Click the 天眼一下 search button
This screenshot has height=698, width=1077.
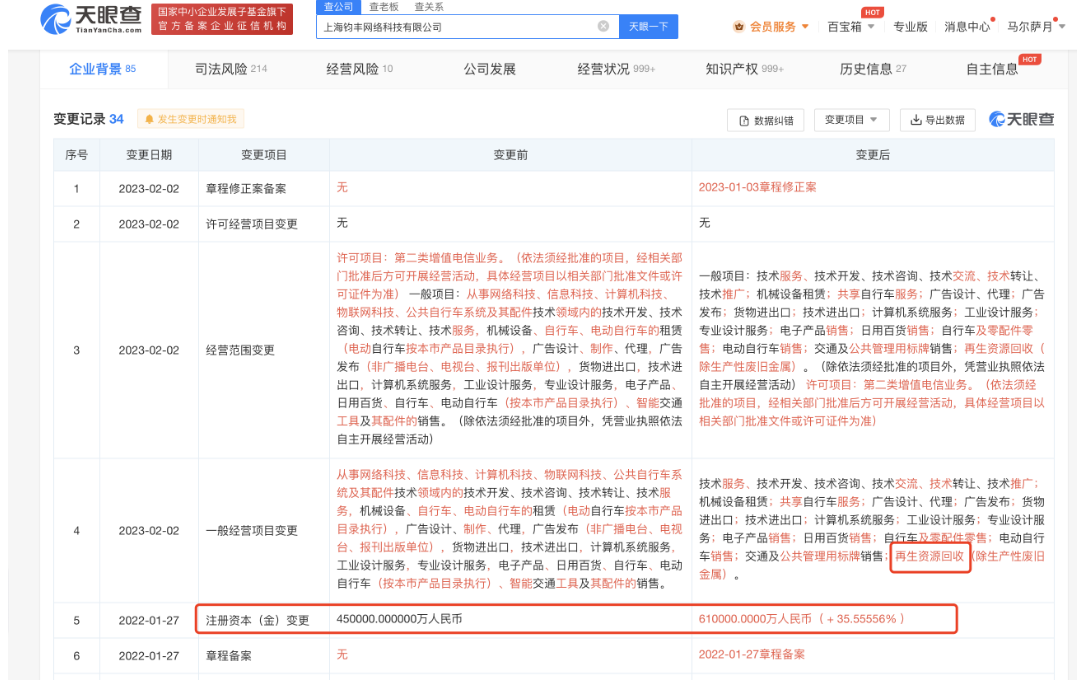(648, 26)
